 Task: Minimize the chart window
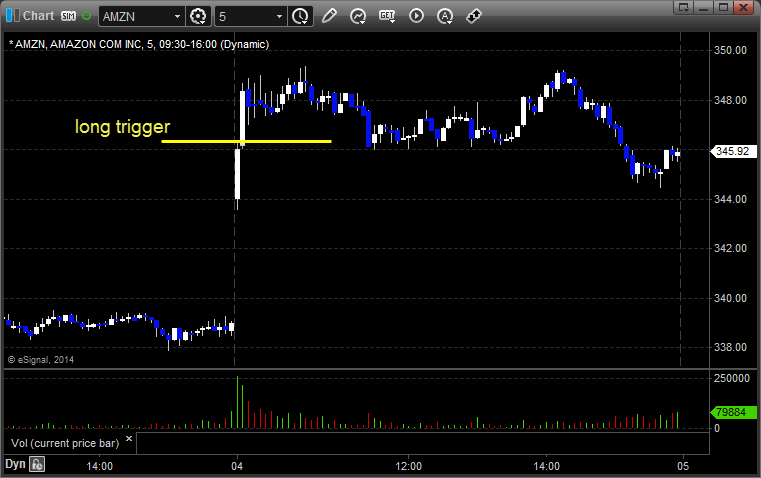[704, 7]
